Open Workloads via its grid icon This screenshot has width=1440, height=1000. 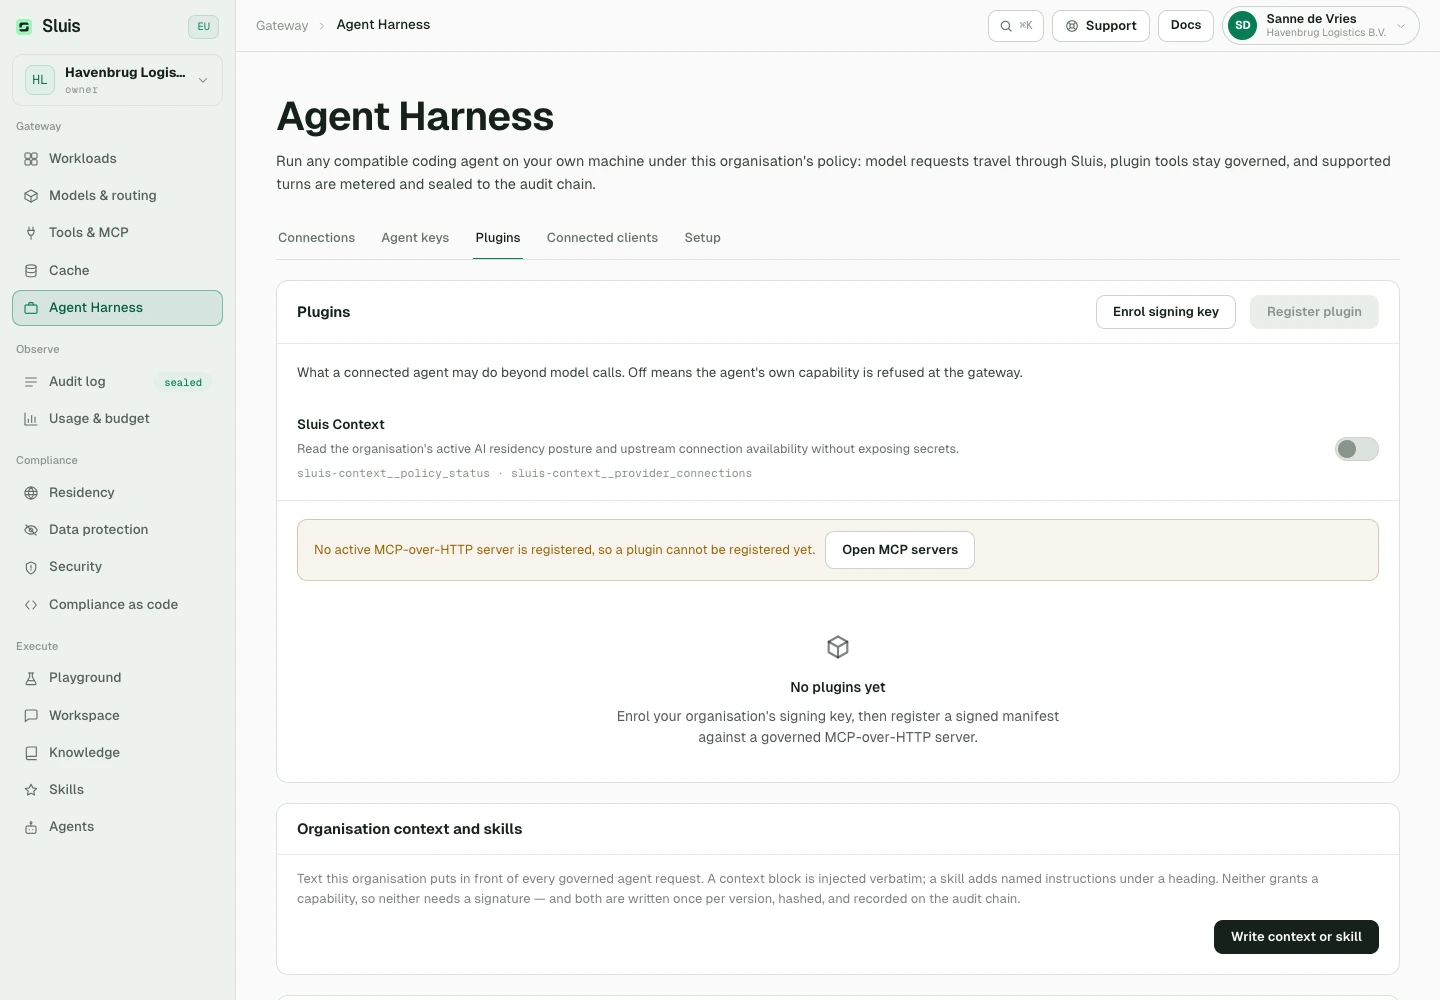tap(31, 159)
